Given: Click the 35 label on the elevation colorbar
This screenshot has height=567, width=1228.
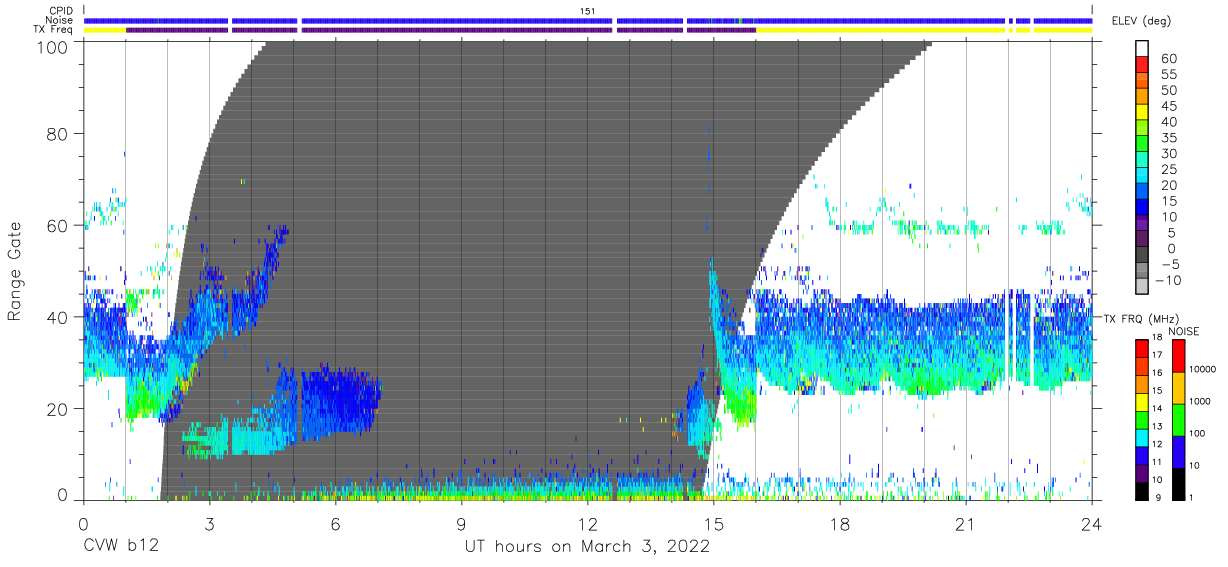Looking at the screenshot, I should point(1169,138).
